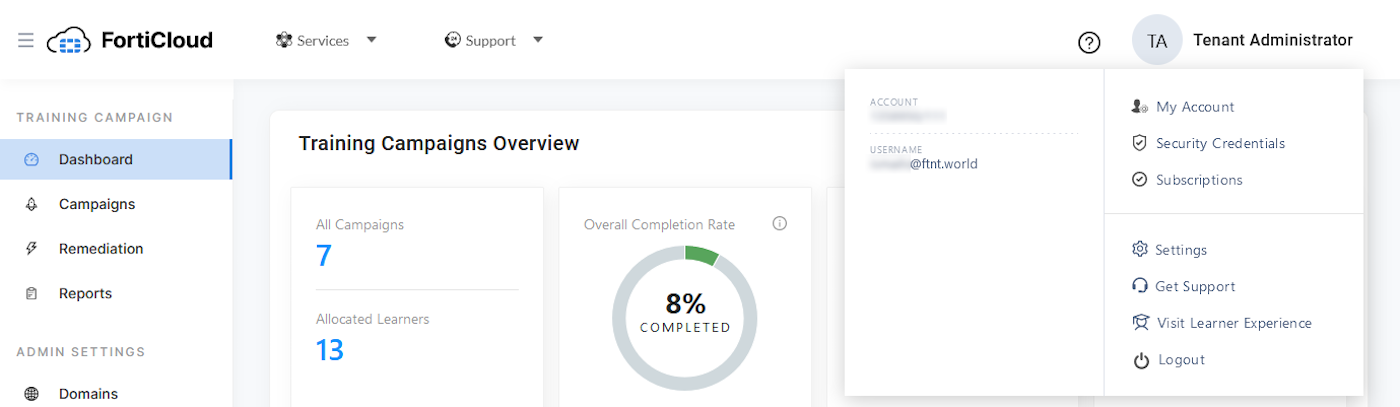This screenshot has width=1400, height=407.
Task: Click the Campaigns rocket icon
Action: point(31,204)
